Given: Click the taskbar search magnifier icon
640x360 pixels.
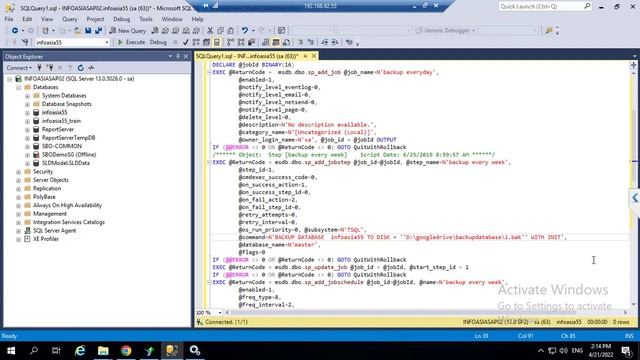Looking at the screenshot, I should click(34, 351).
